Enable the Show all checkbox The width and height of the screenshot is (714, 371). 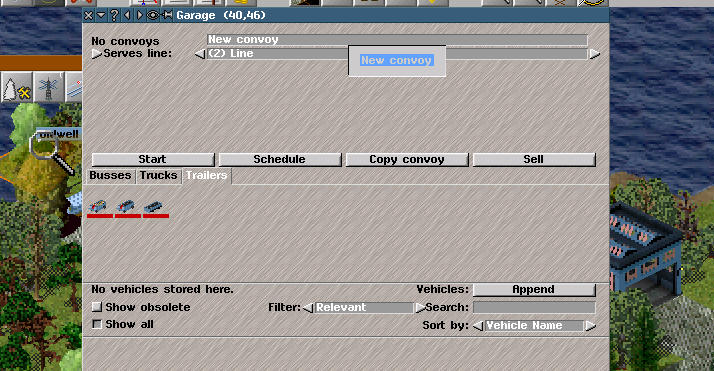coord(97,324)
